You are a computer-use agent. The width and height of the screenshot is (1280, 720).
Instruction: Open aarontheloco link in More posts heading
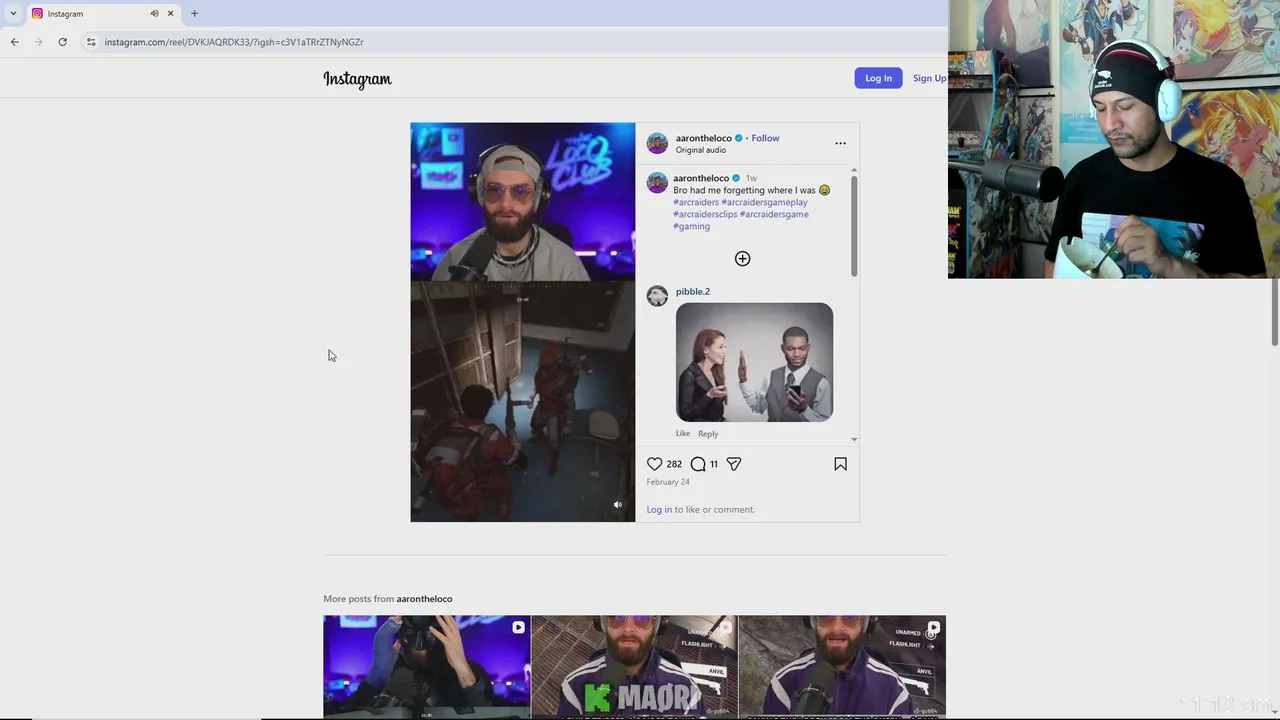coord(424,599)
